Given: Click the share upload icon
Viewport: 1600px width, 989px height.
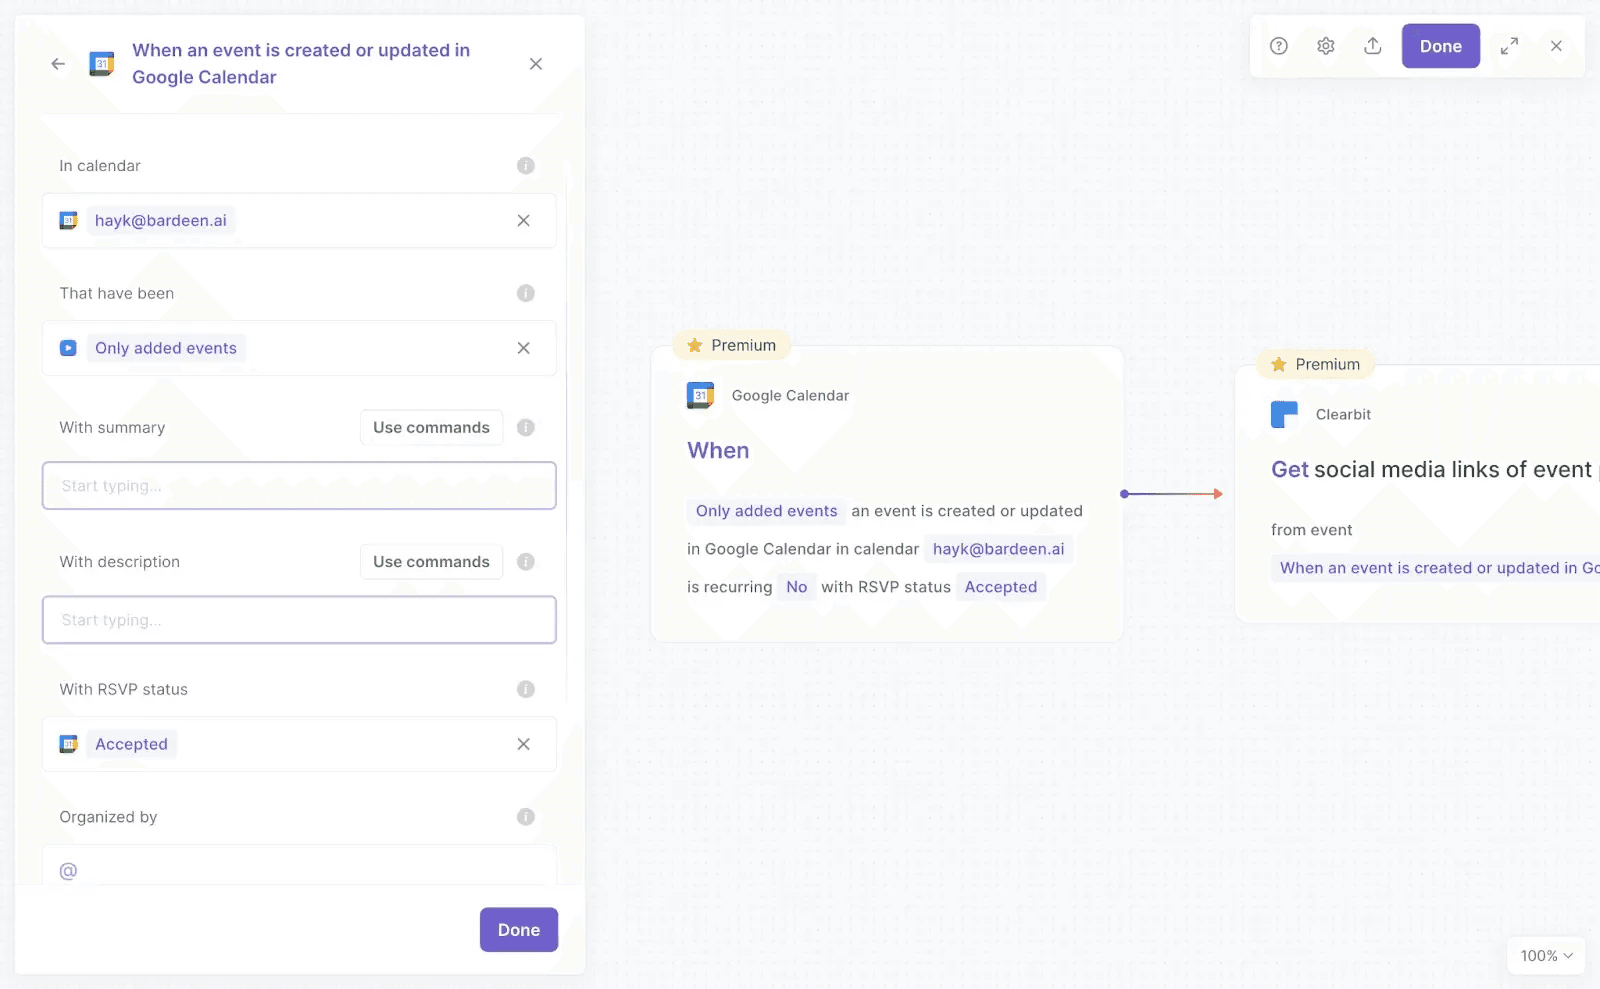Looking at the screenshot, I should (1373, 46).
